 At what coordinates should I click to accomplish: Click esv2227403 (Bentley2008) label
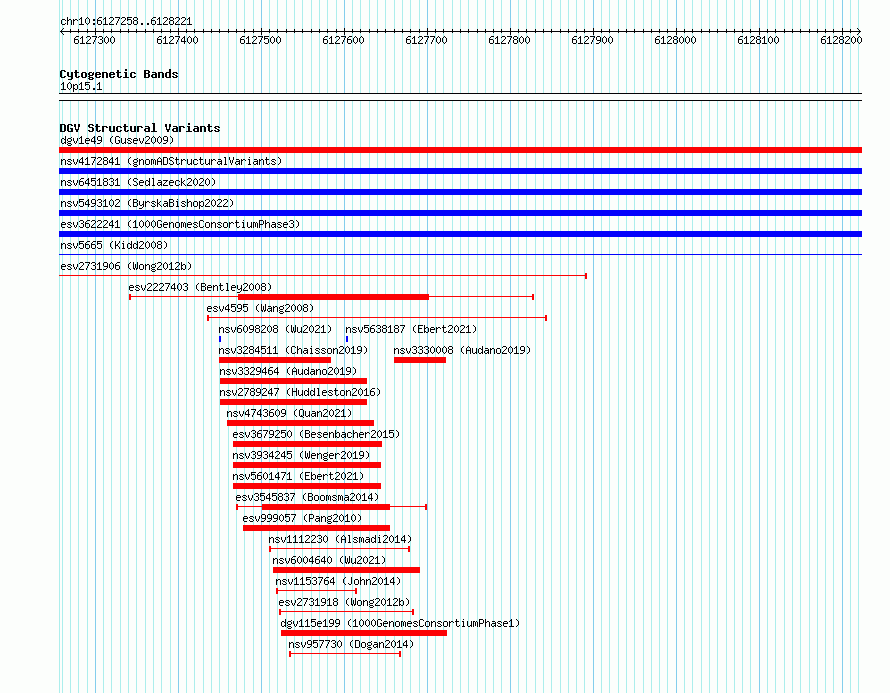coord(200,287)
